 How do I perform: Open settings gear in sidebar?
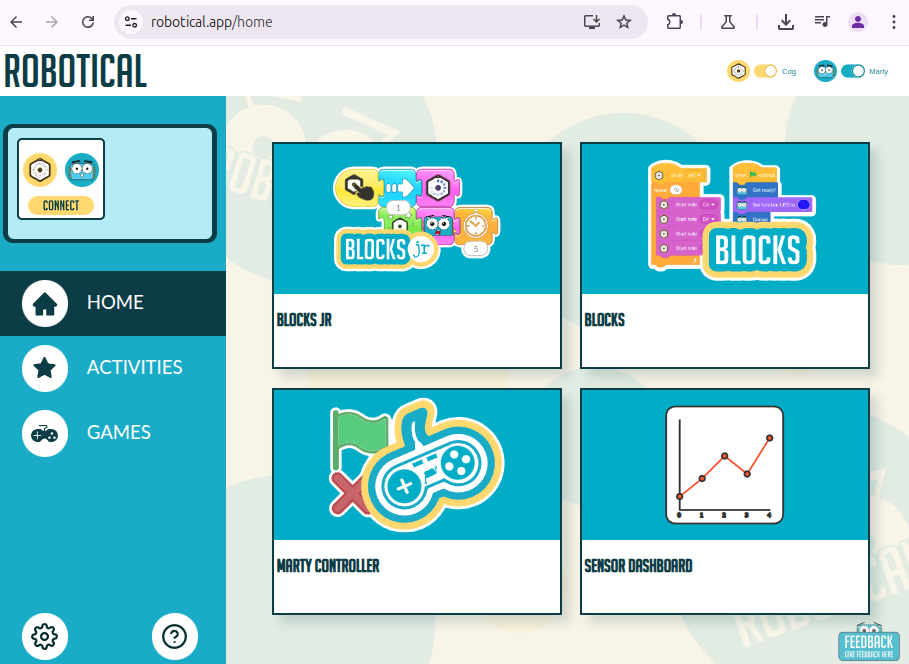pos(45,636)
